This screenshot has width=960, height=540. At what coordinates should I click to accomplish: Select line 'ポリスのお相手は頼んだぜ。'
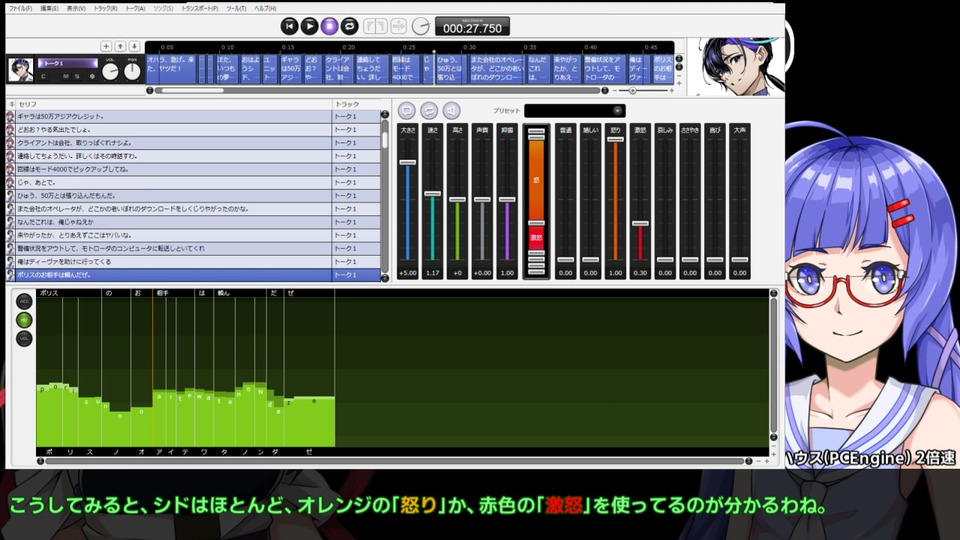(x=193, y=275)
